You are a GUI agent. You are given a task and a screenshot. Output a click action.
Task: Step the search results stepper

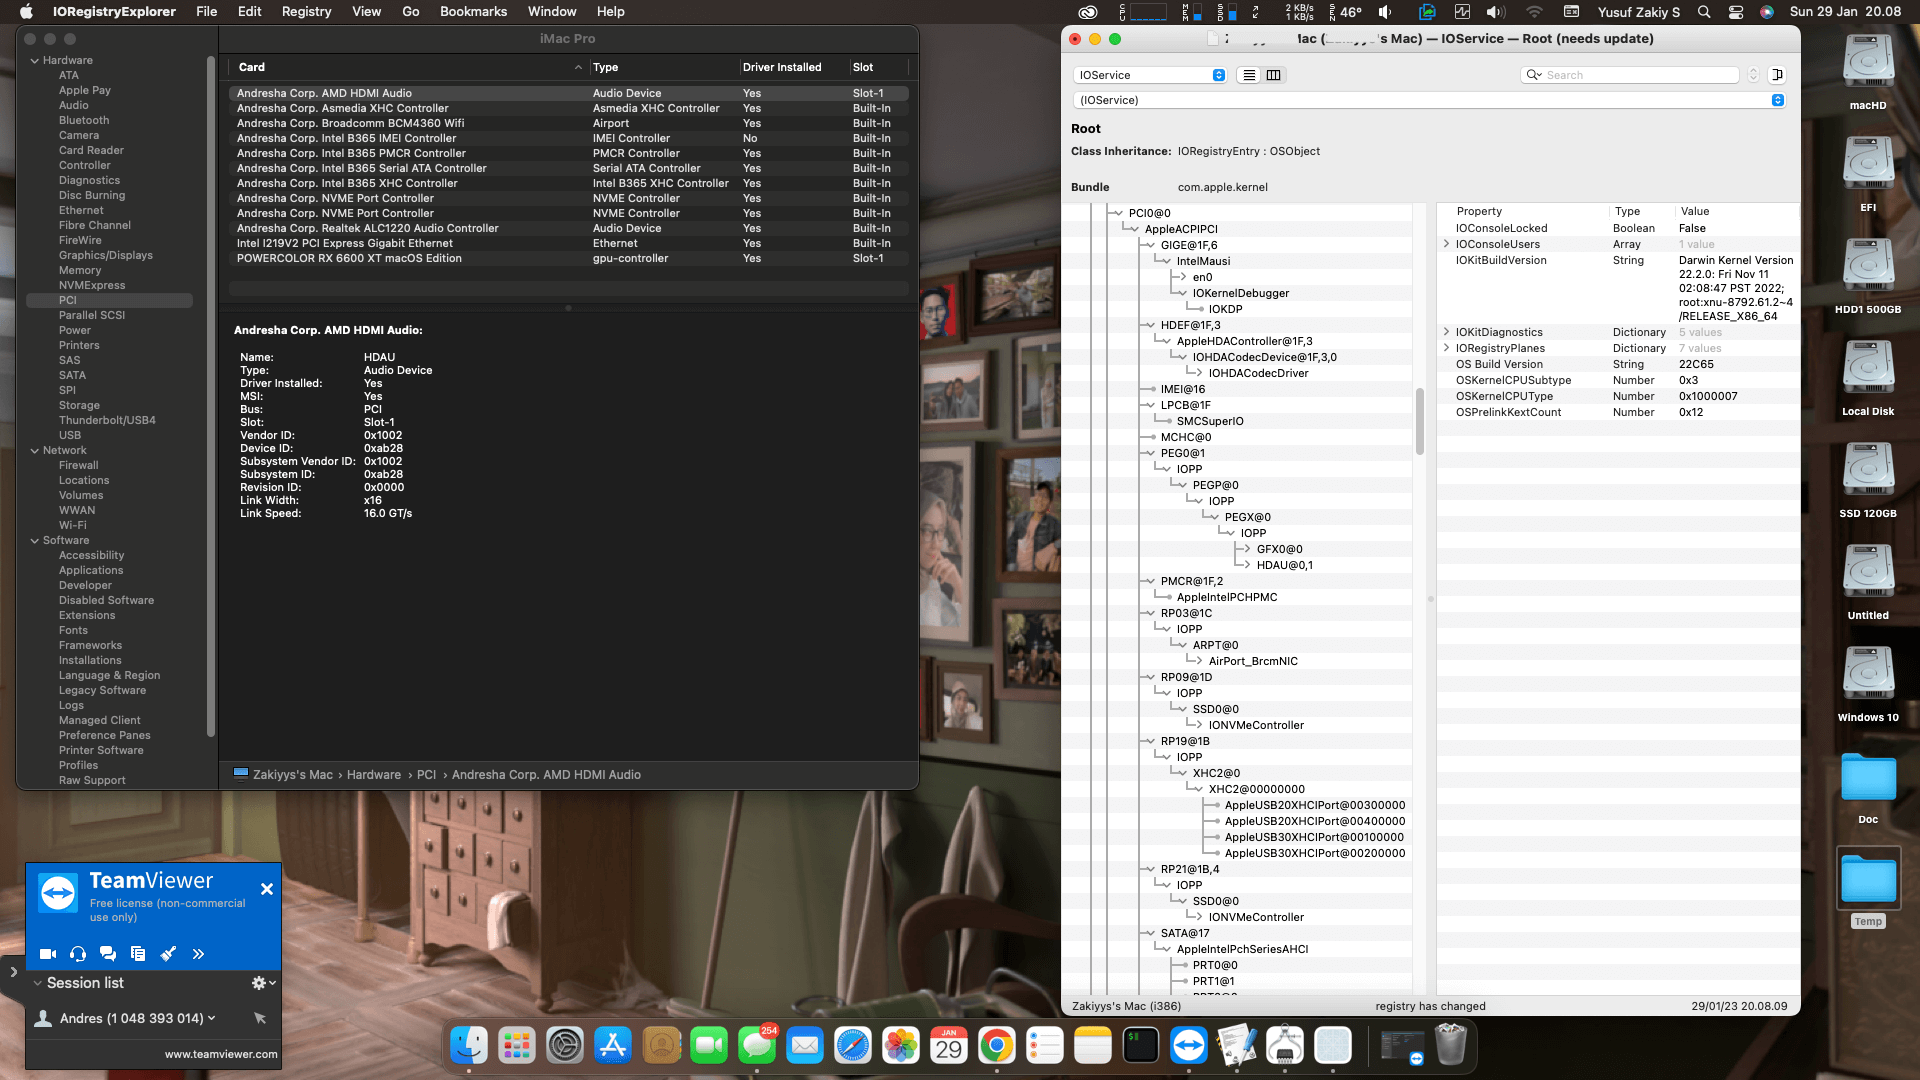point(1753,75)
